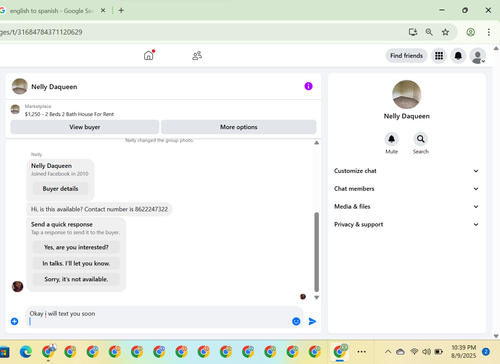The width and height of the screenshot is (500, 364).
Task: Click the battery tray icon
Action: coord(439,352)
